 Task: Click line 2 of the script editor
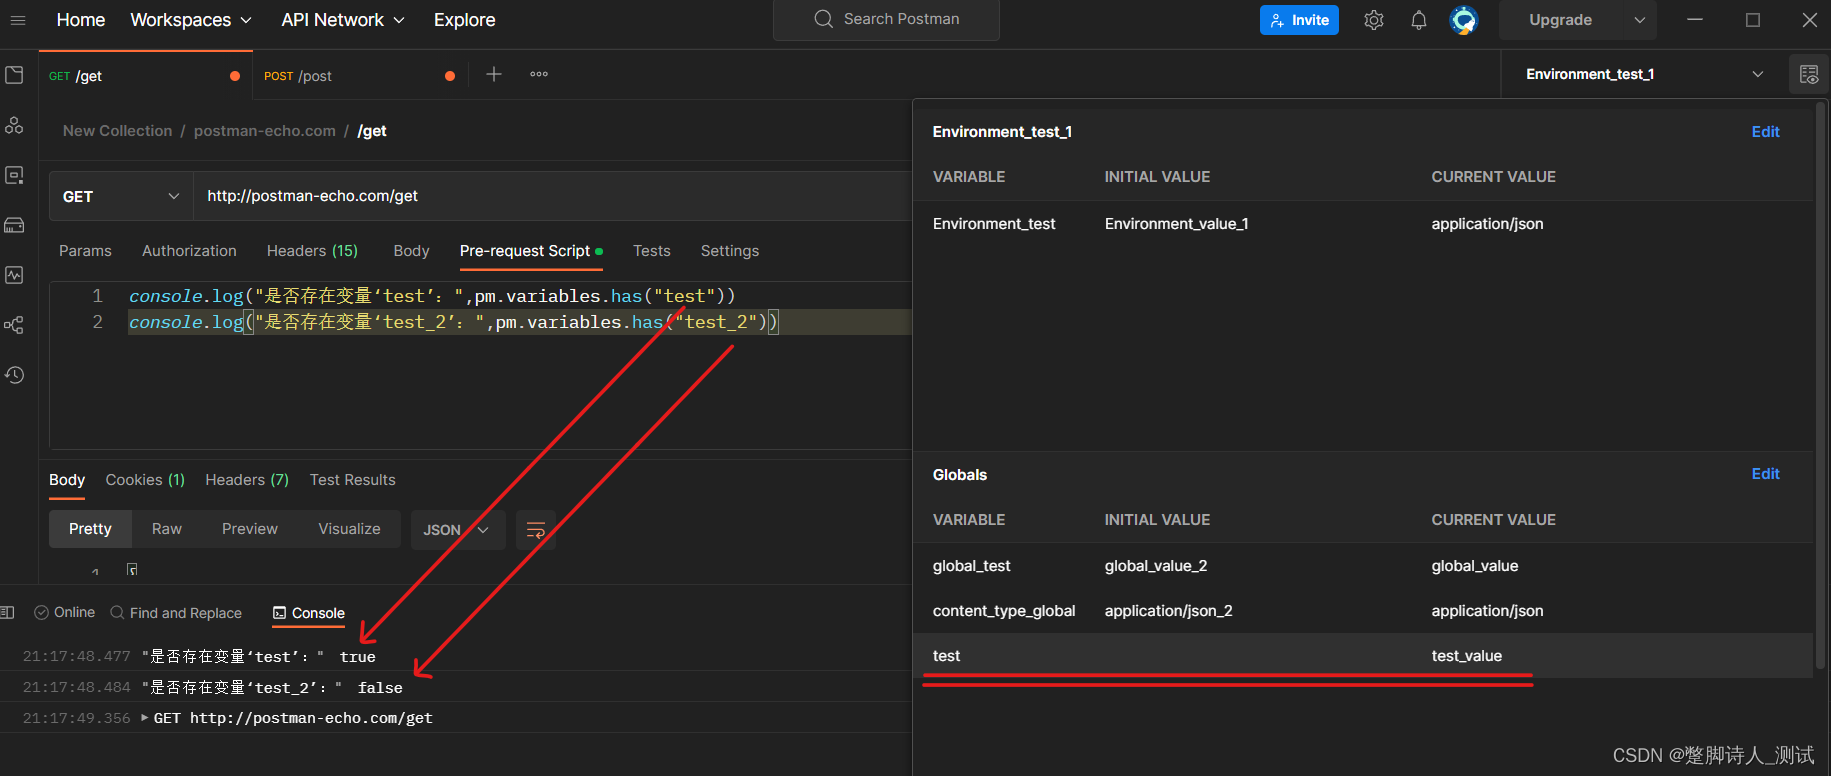[519, 322]
